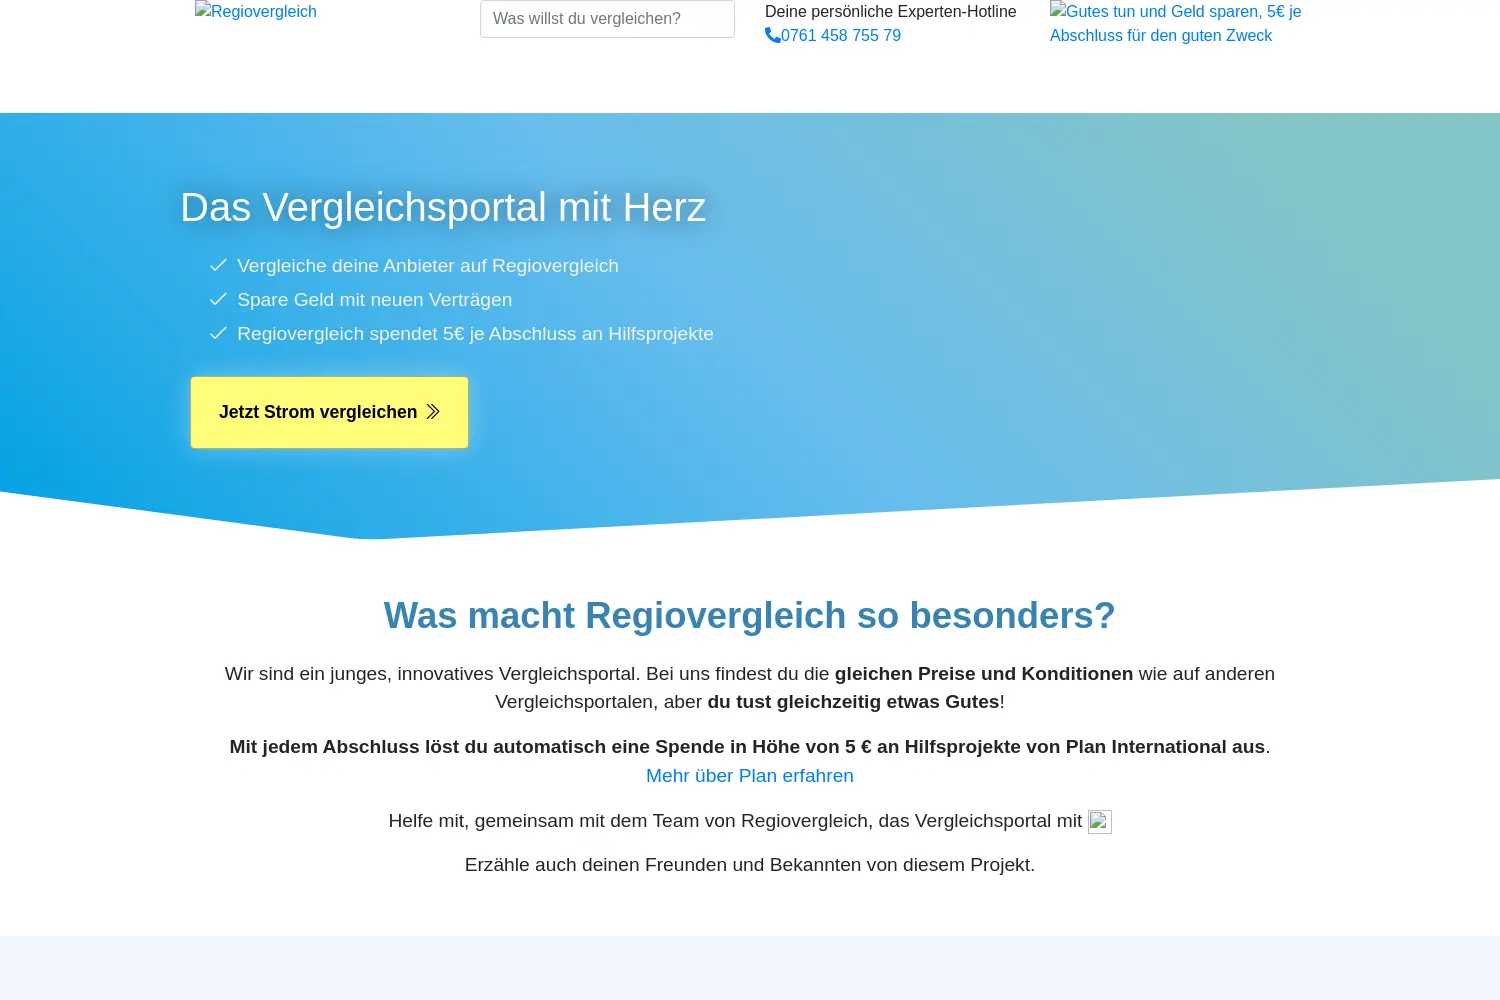Viewport: 1500px width, 1000px height.
Task: Click bold text 'gleichen Preise und Konditionen'
Action: tap(984, 674)
